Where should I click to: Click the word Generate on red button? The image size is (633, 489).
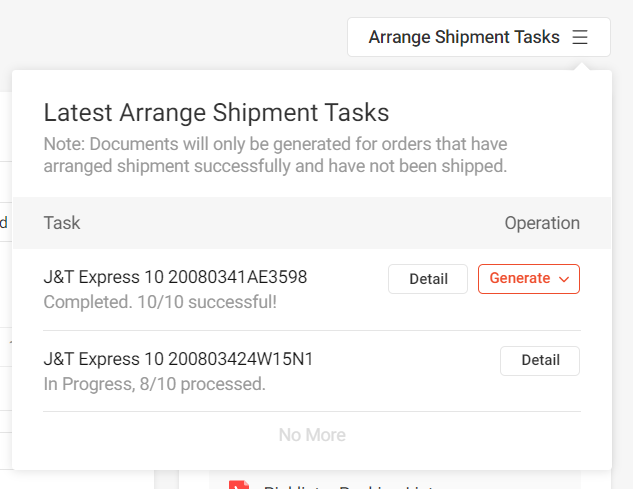tap(520, 279)
